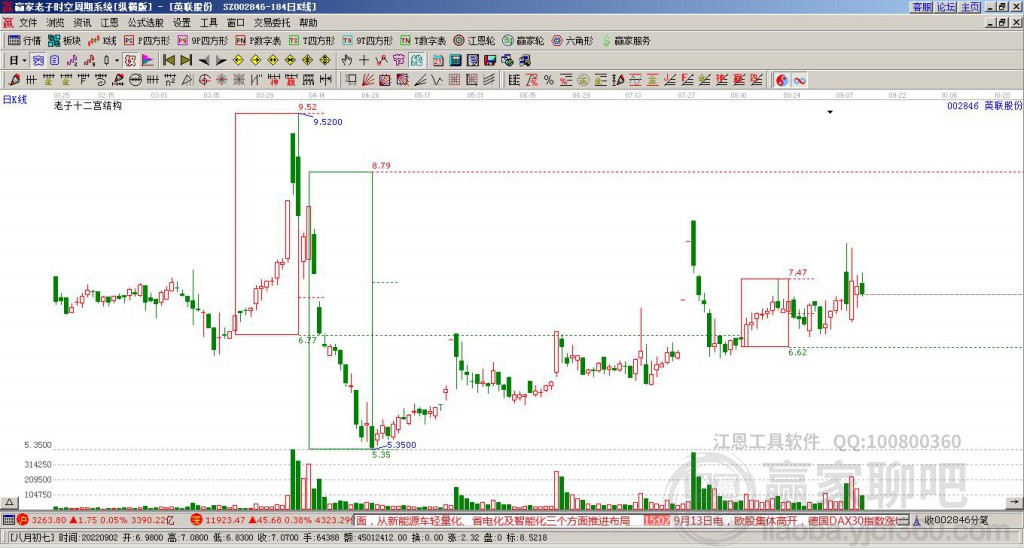Open the calendar icon
1024x548 pixels.
(438, 61)
